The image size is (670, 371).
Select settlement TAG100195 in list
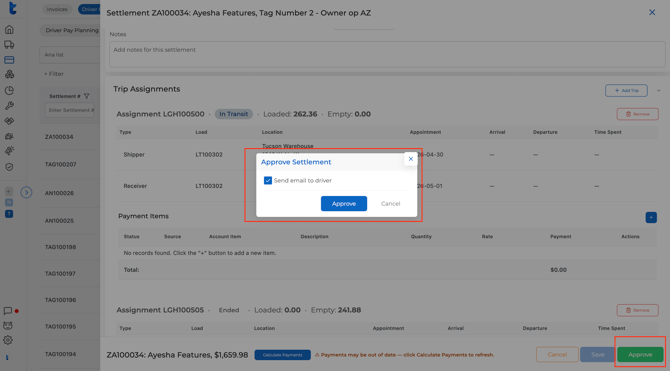point(61,327)
